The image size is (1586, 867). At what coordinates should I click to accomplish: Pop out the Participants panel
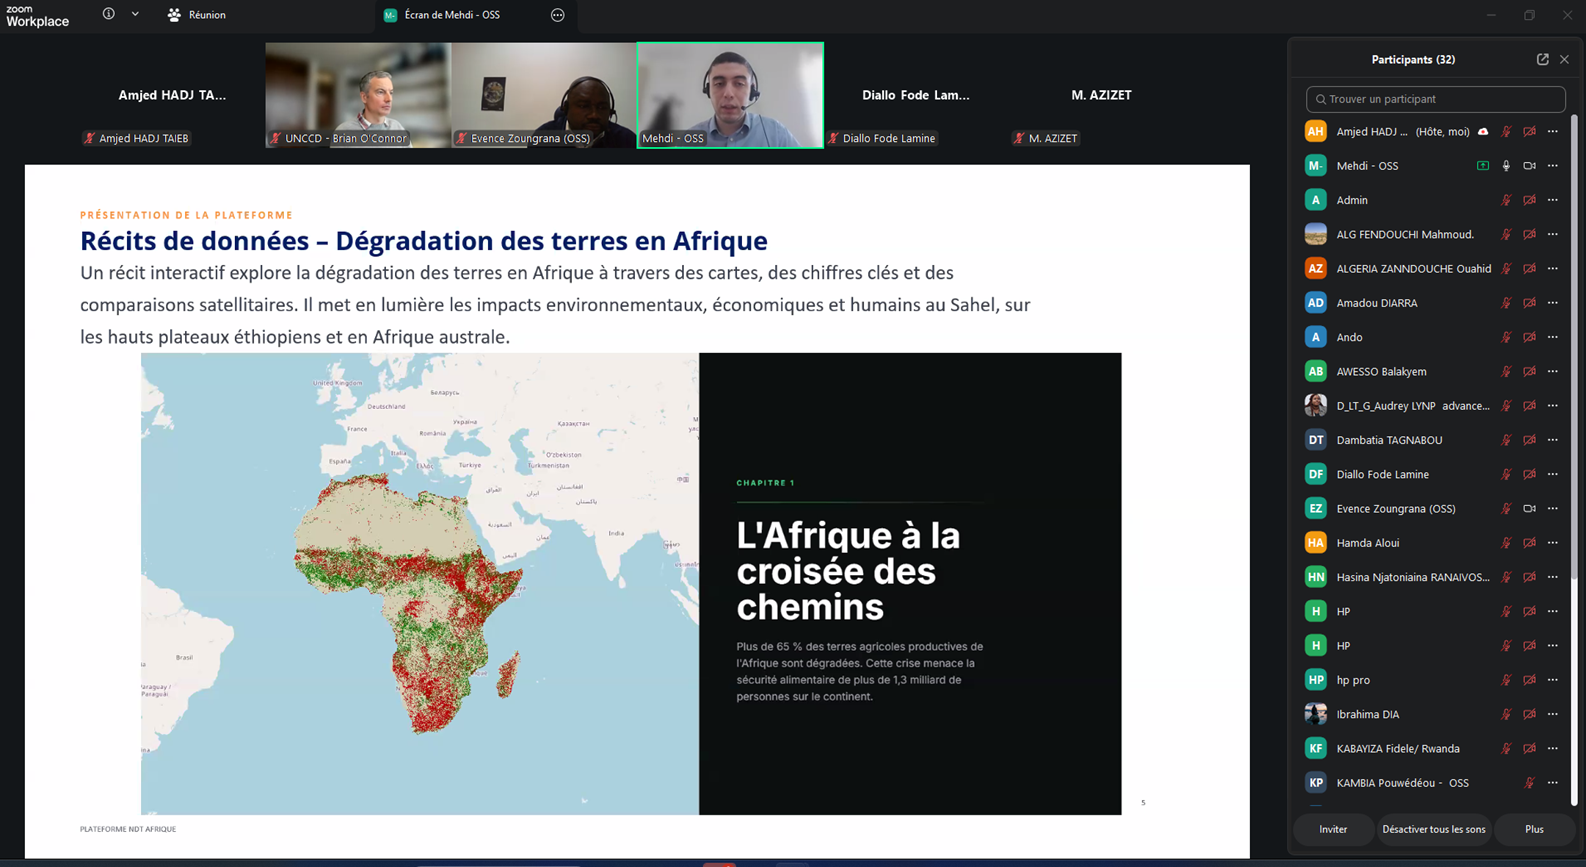[x=1543, y=60]
